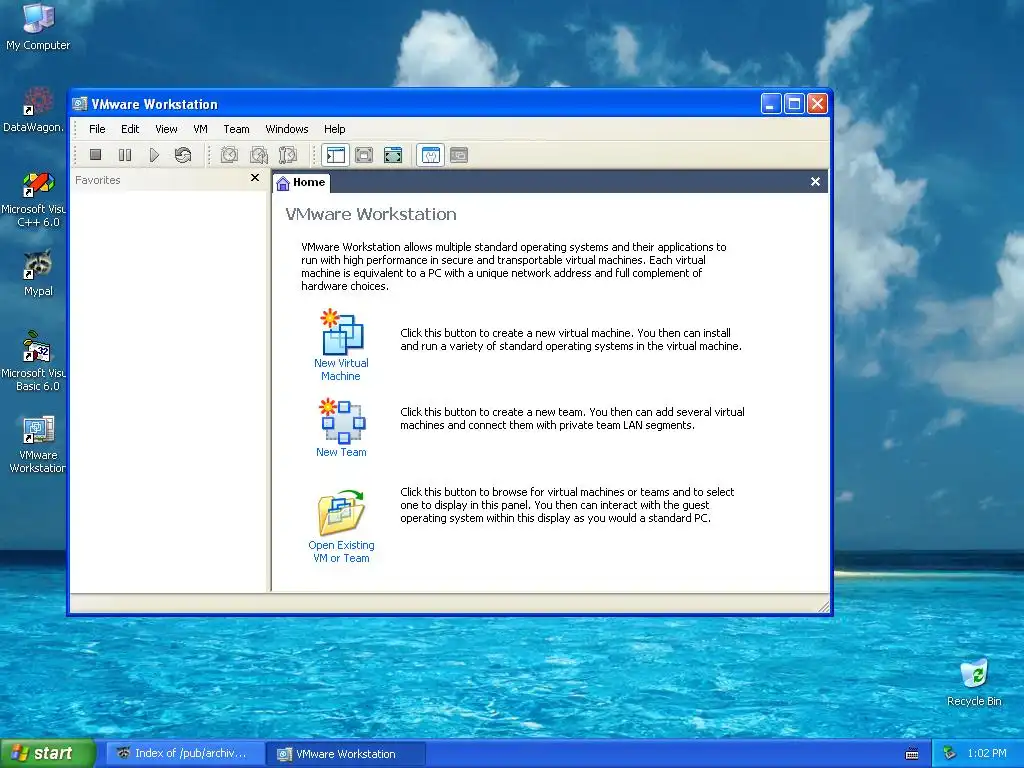Click the Console view toolbar icon
The width and height of the screenshot is (1024, 768).
(459, 155)
